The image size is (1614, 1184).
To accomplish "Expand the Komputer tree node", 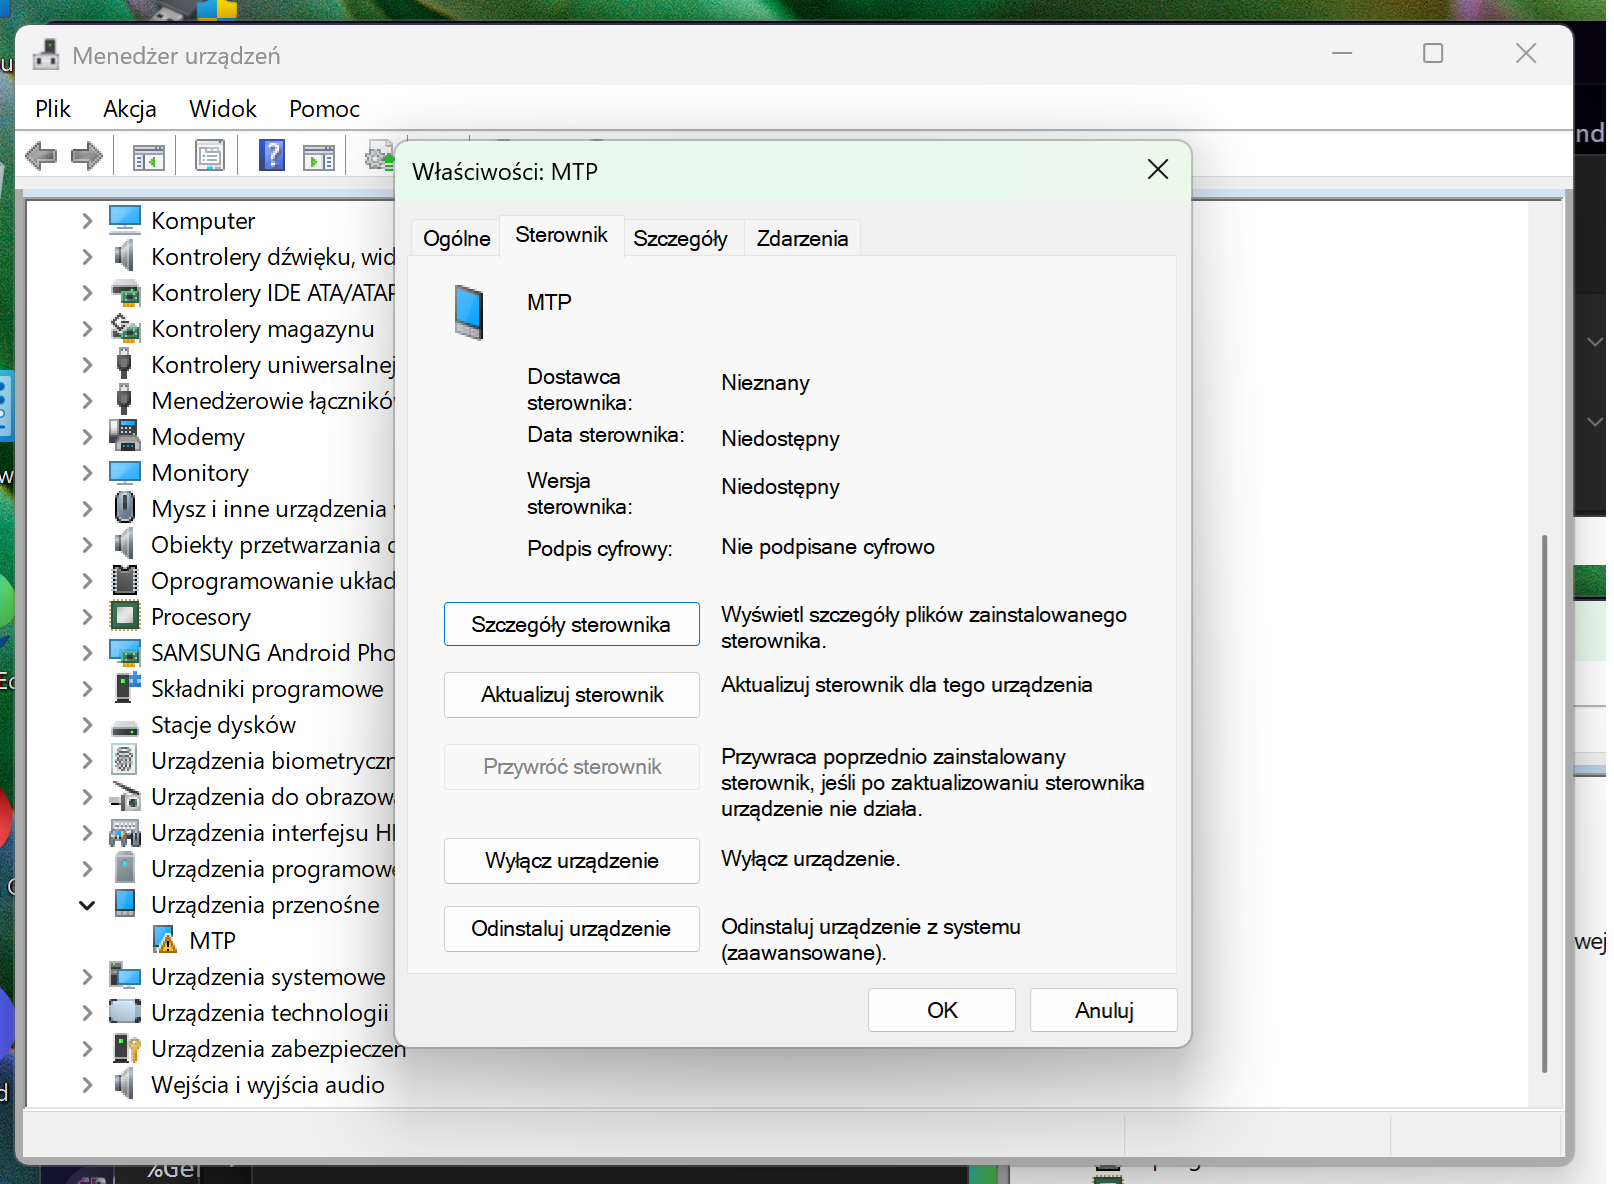I will coord(87,220).
